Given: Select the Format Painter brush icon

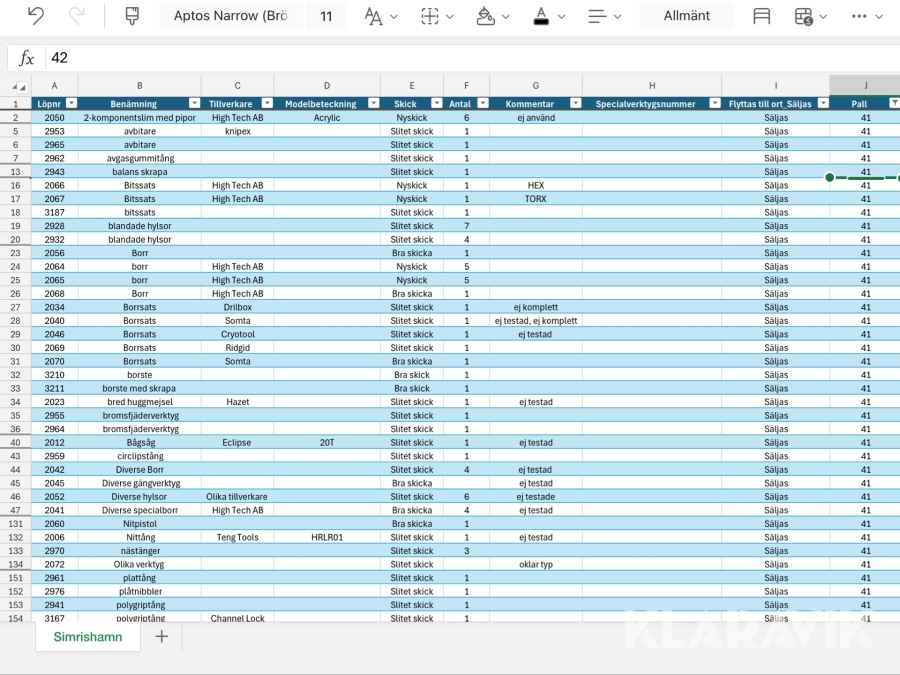Looking at the screenshot, I should (132, 16).
